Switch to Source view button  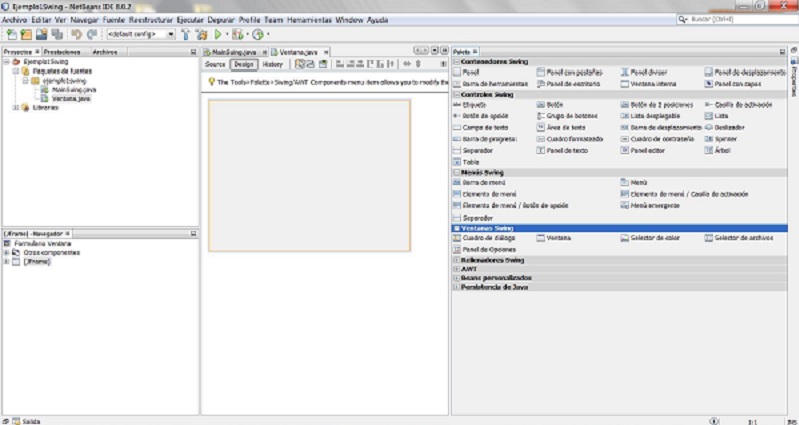point(215,64)
